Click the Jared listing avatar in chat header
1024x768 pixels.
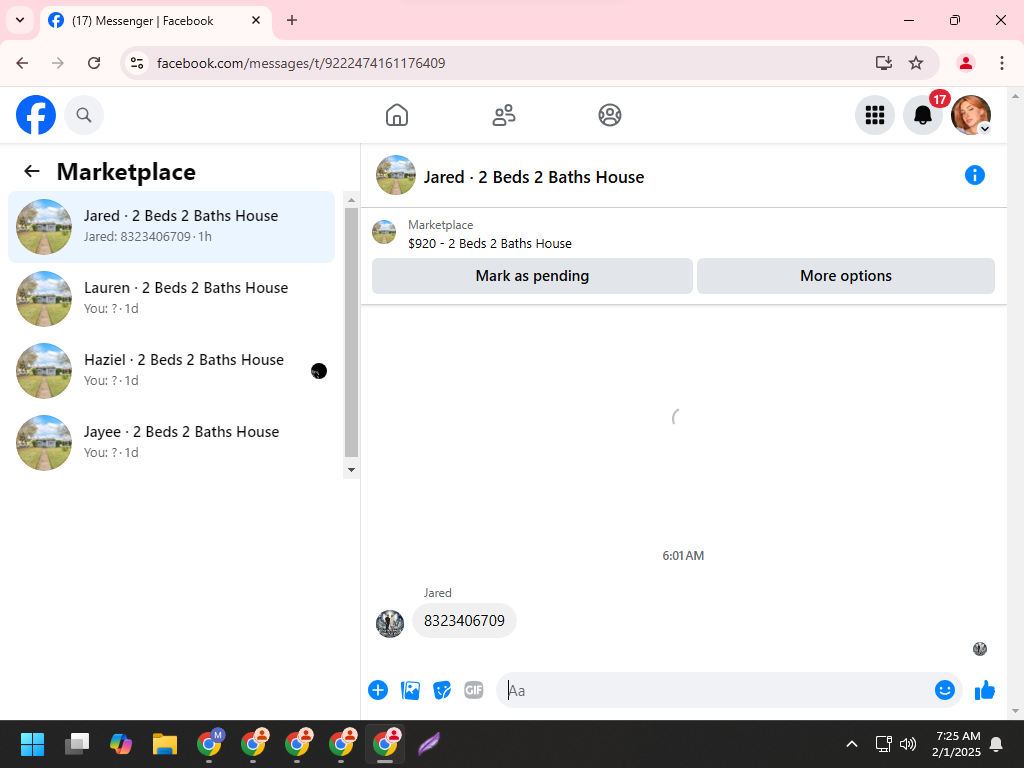(x=396, y=175)
